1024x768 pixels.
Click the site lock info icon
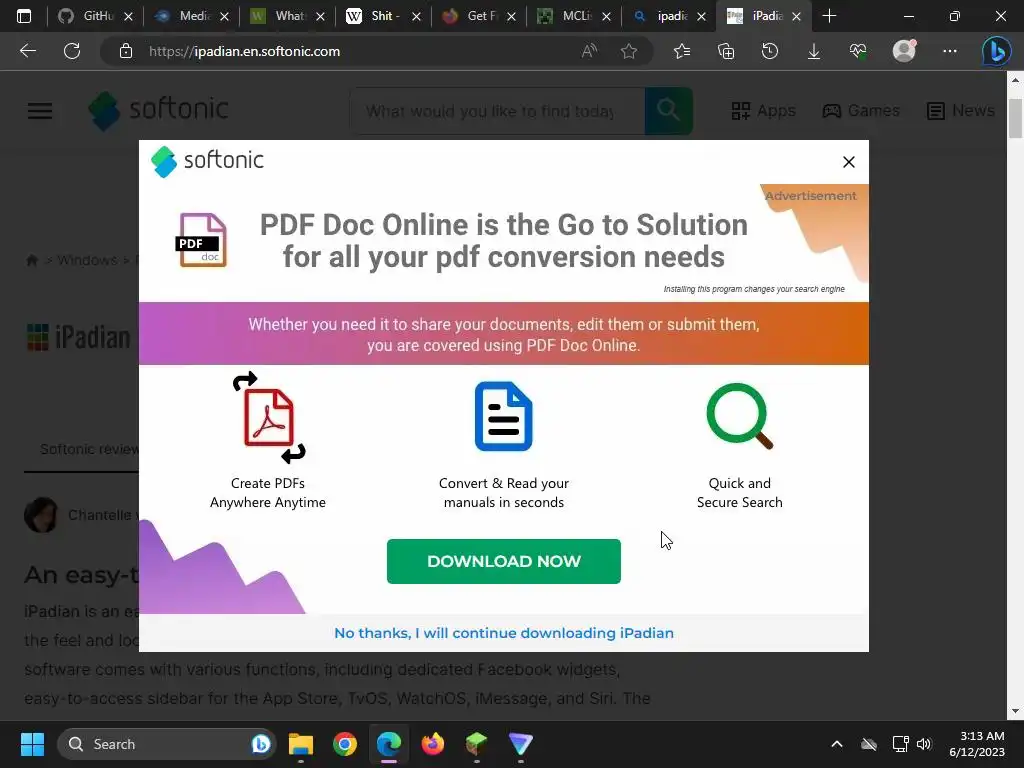click(x=126, y=51)
